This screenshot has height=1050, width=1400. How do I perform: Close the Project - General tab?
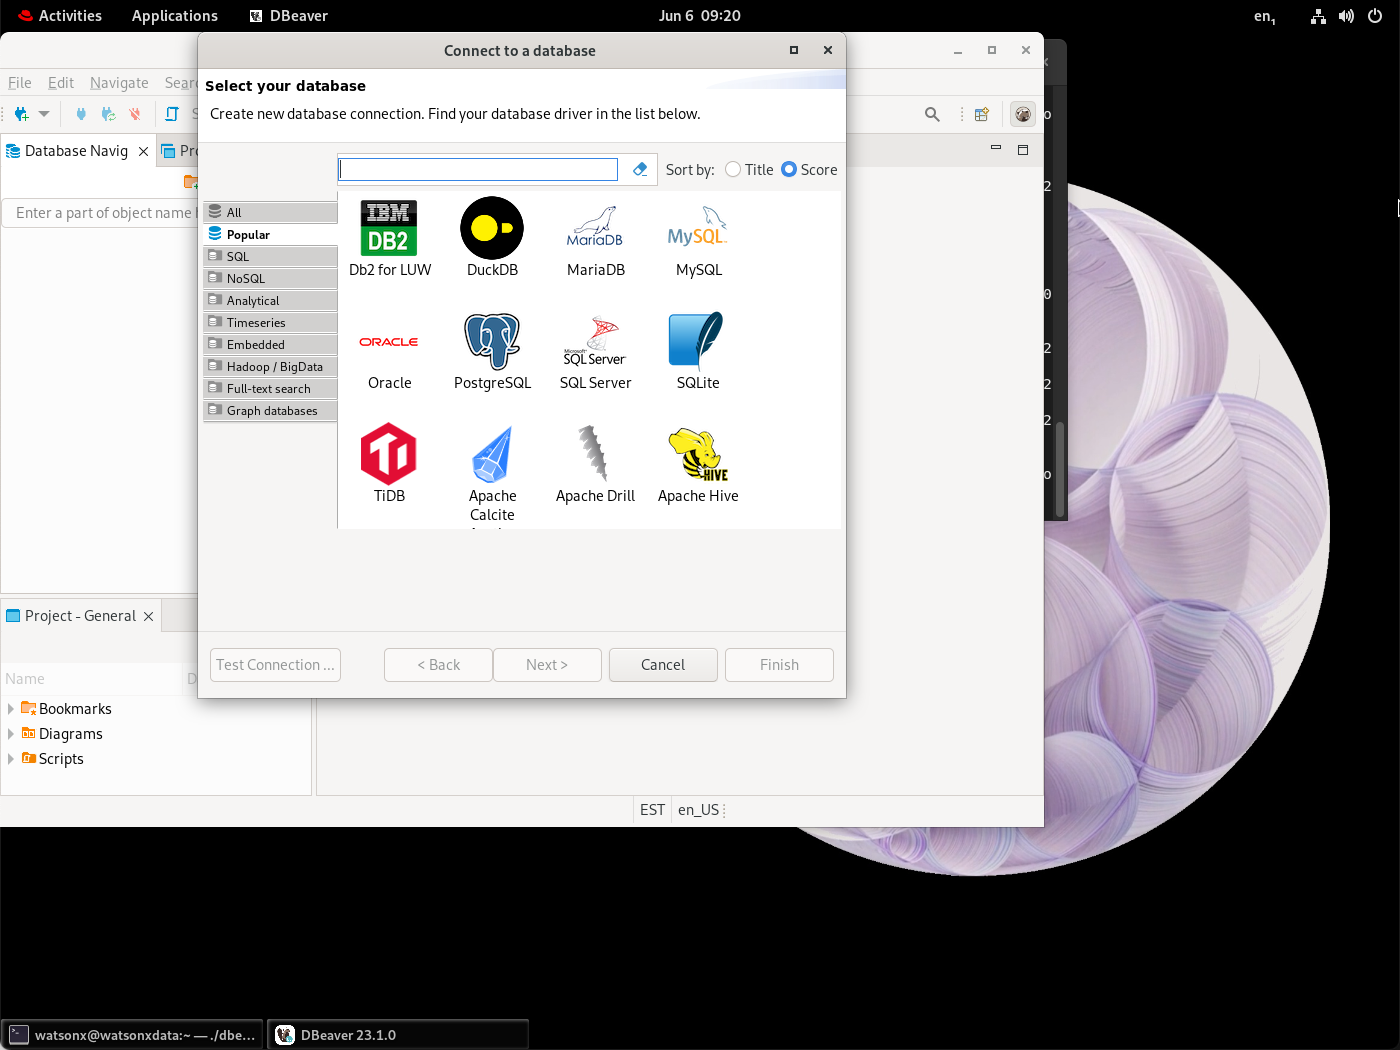[x=148, y=616]
